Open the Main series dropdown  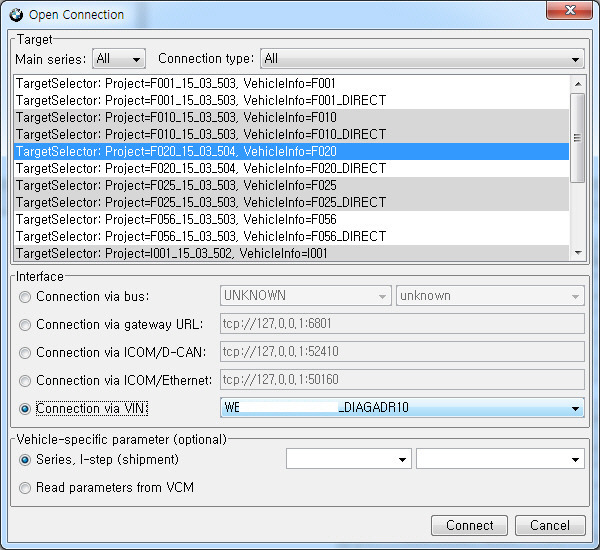119,59
